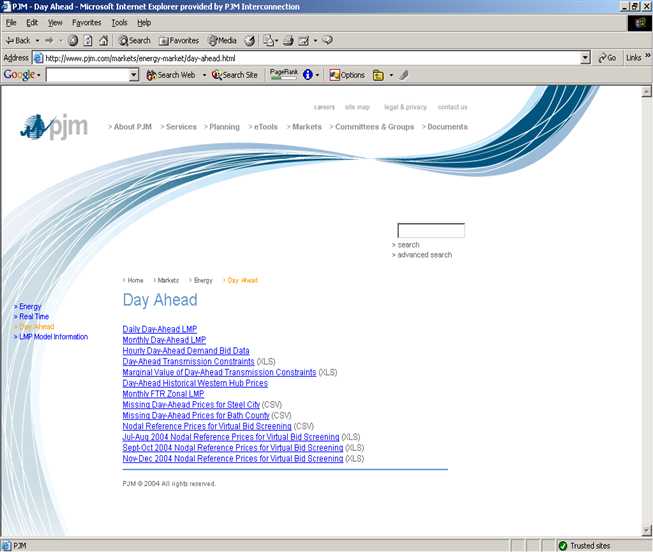Click the pjm logo
Image resolution: width=653 pixels, height=552 pixels.
tap(54, 126)
